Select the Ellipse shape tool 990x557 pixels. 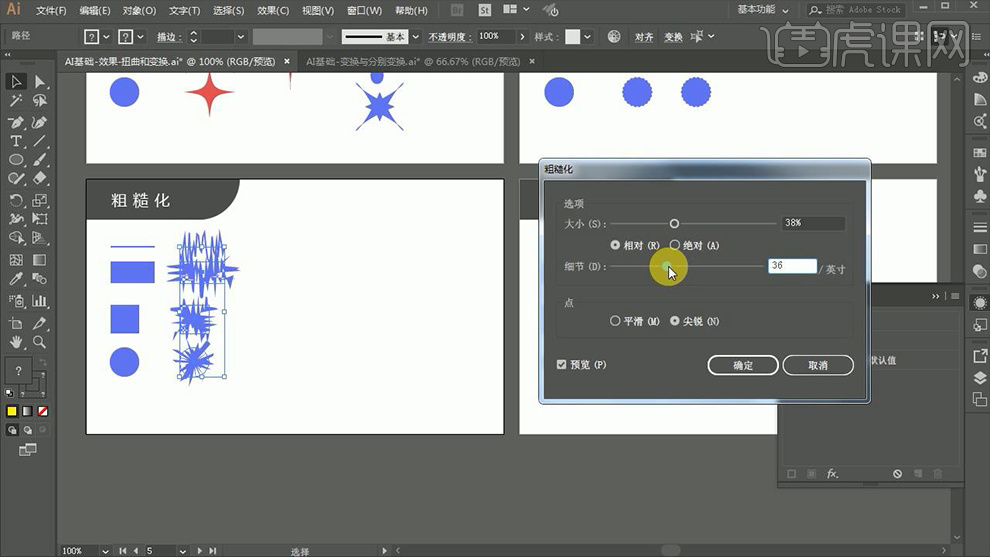(17, 160)
